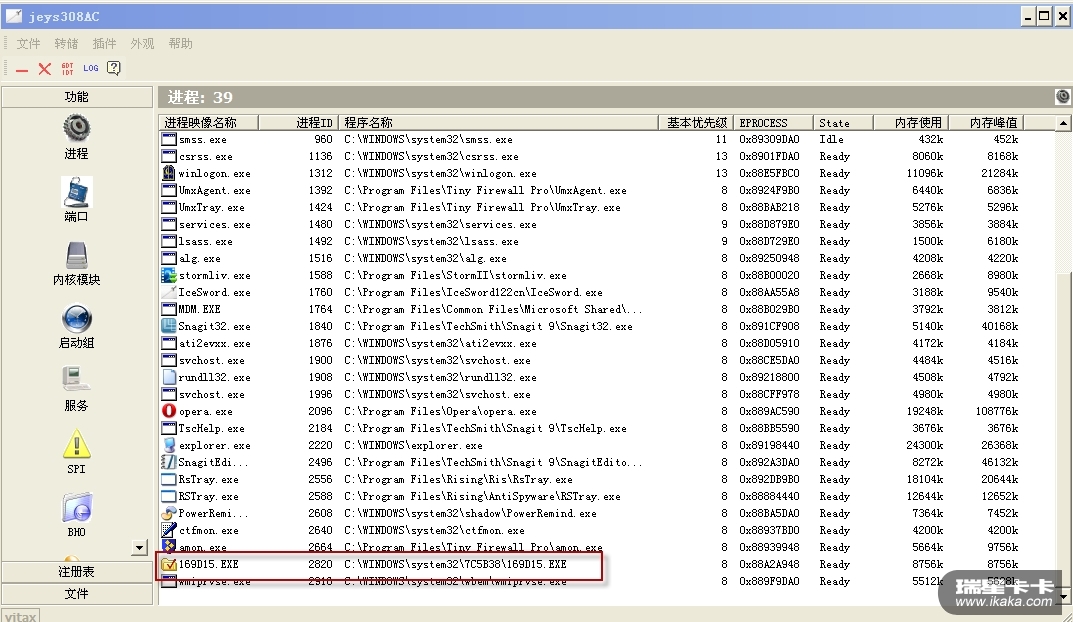Click the SnagitEdi... process icon
Screen dimensions: 1073x622
[169, 463]
